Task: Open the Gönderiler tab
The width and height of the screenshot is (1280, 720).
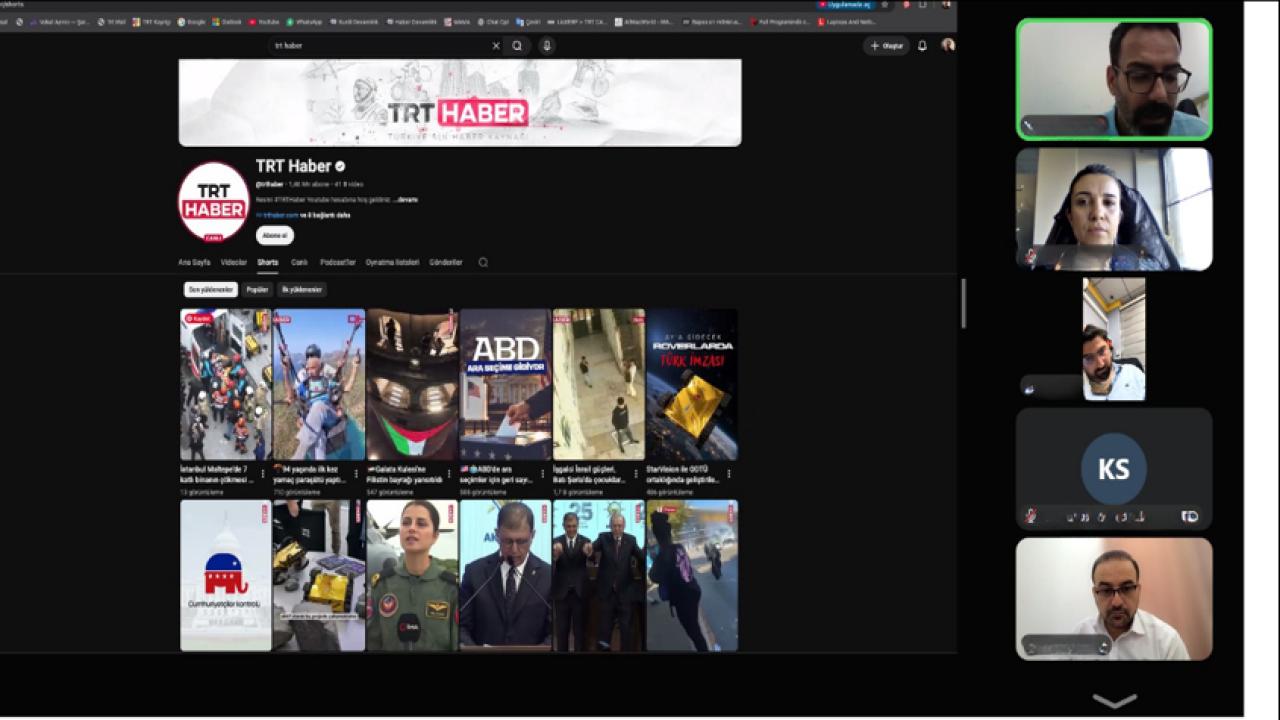Action: pos(446,262)
